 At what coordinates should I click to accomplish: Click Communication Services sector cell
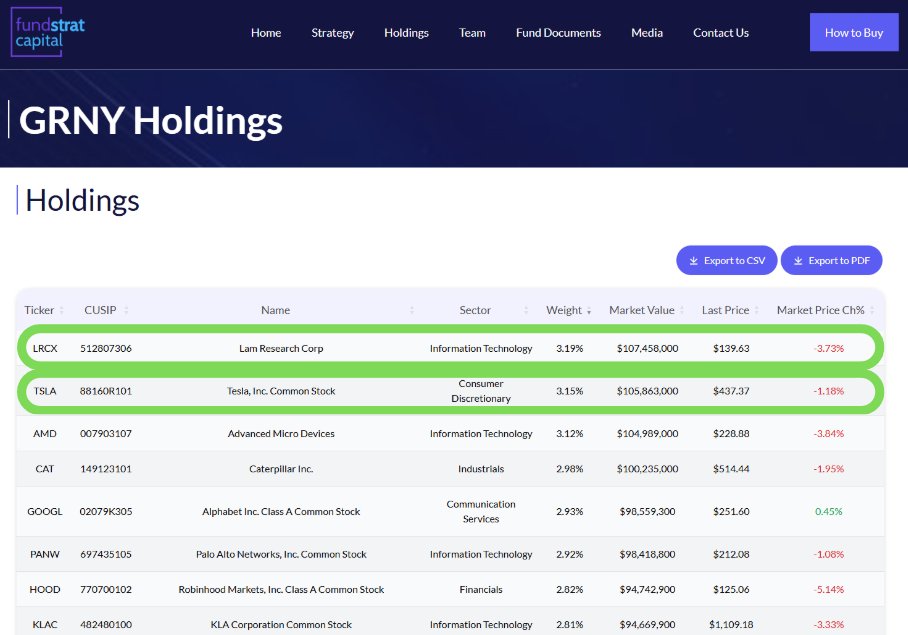tap(481, 512)
